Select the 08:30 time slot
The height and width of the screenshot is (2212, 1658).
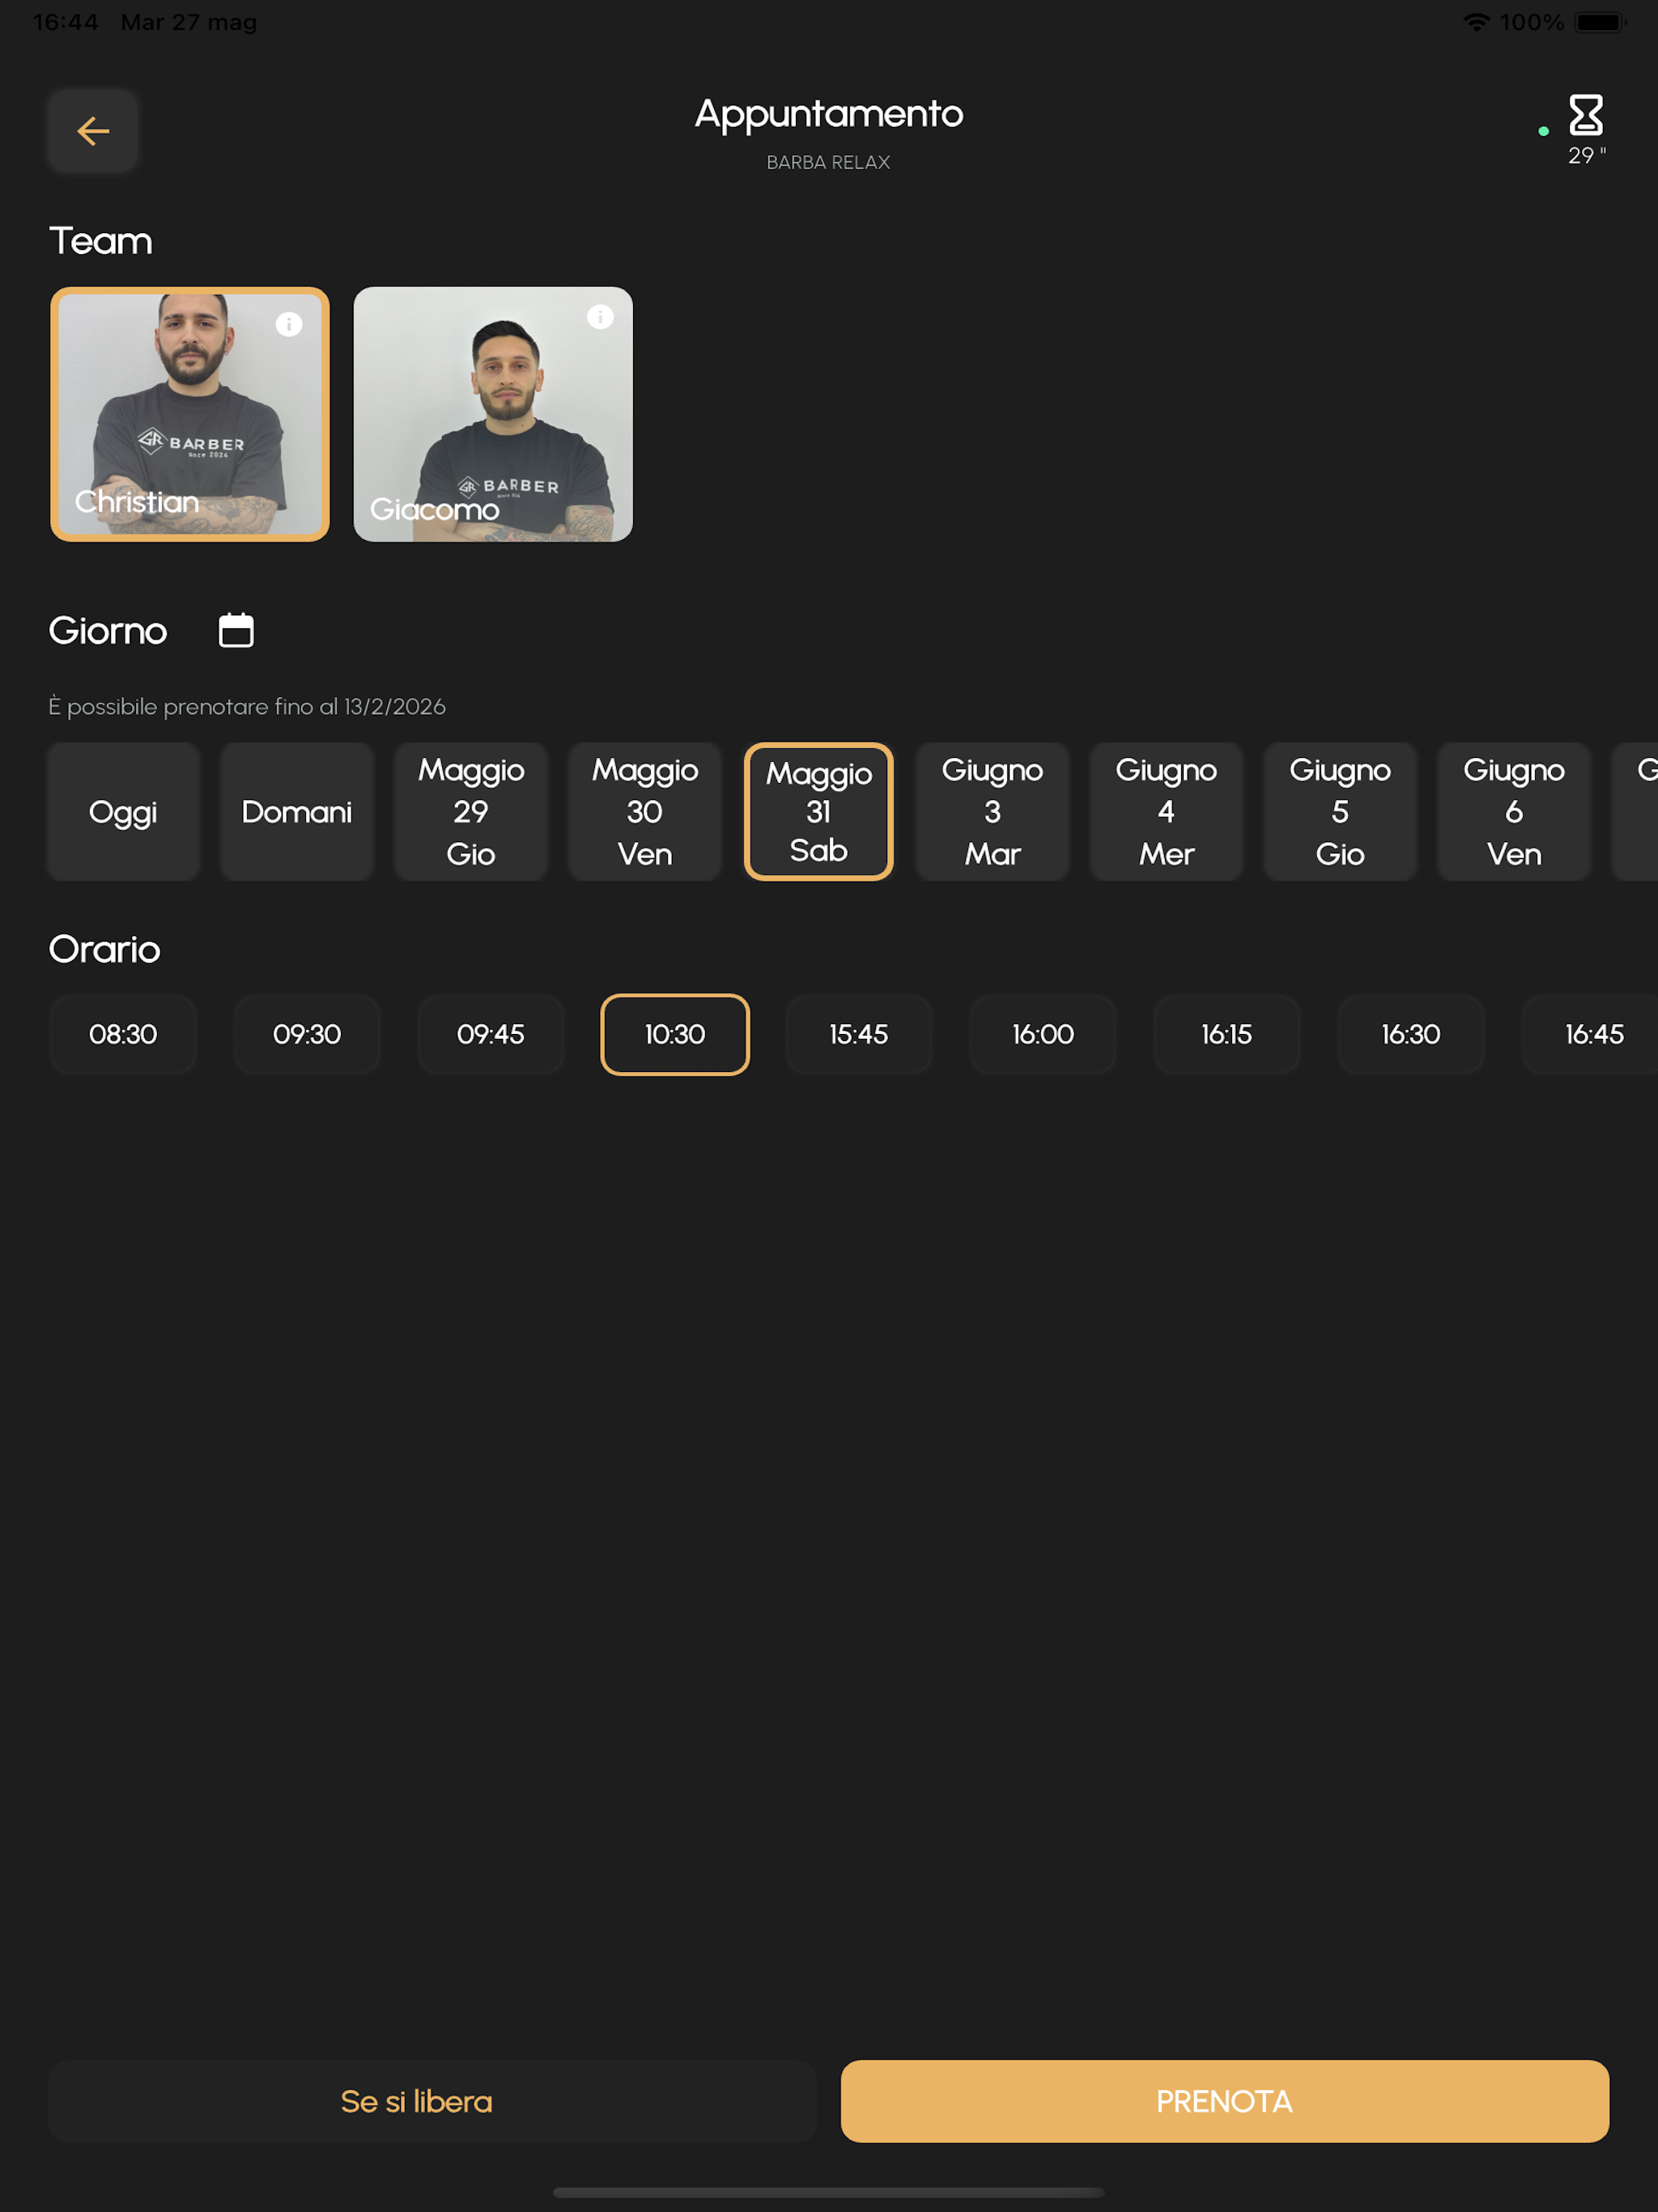[x=123, y=1034]
